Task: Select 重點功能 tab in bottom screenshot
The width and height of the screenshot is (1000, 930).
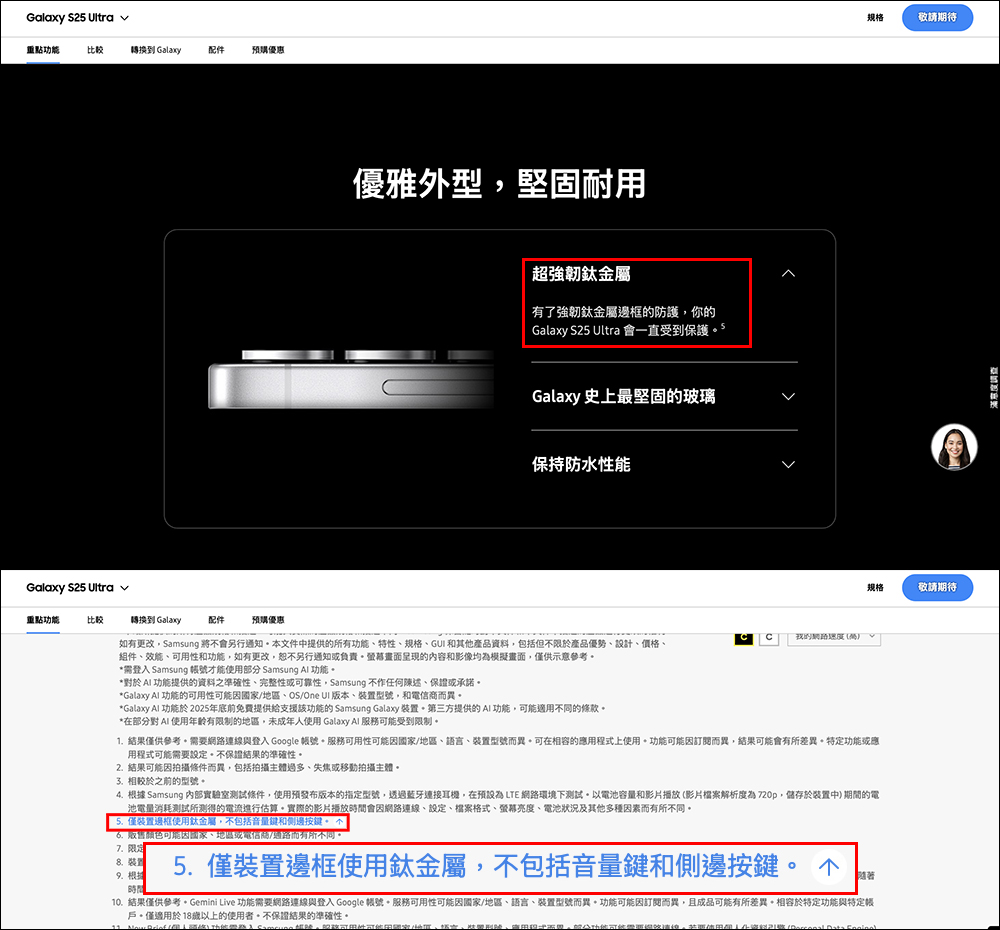Action: coord(43,620)
